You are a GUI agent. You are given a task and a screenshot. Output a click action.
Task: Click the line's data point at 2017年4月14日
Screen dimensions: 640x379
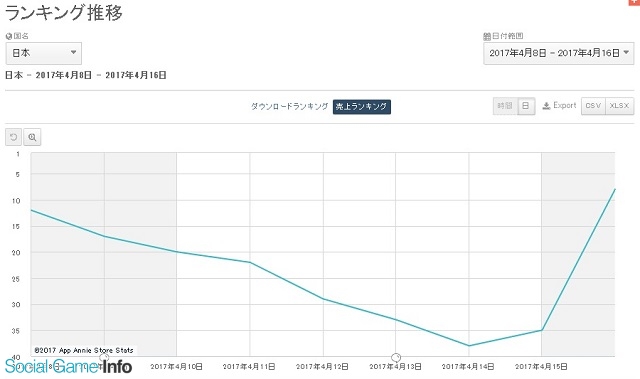click(x=469, y=346)
